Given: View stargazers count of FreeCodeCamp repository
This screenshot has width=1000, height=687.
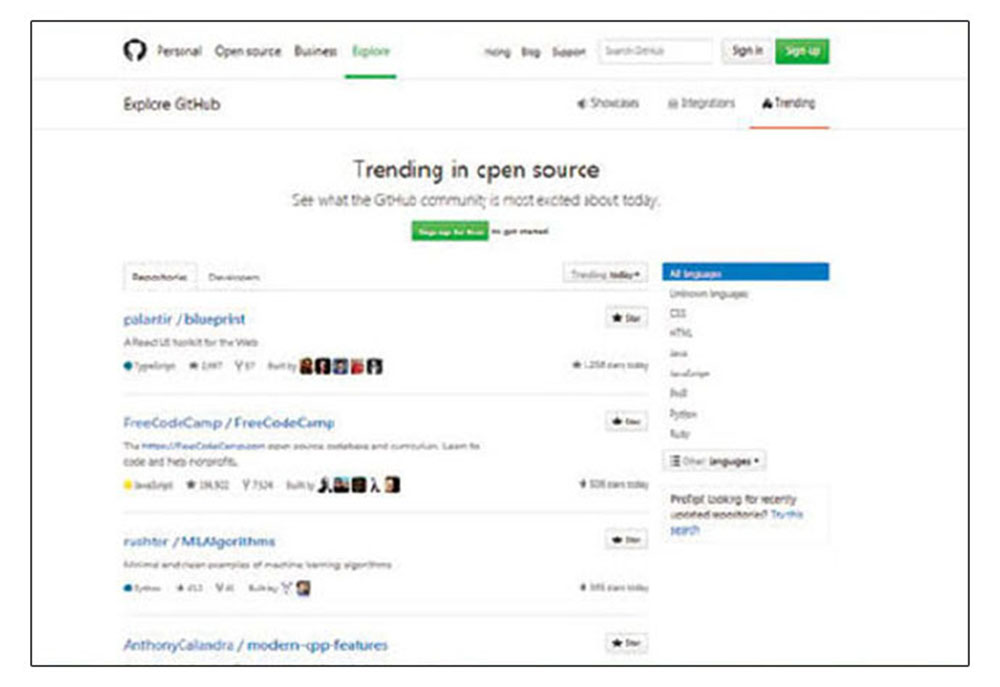Looking at the screenshot, I should [x=207, y=485].
